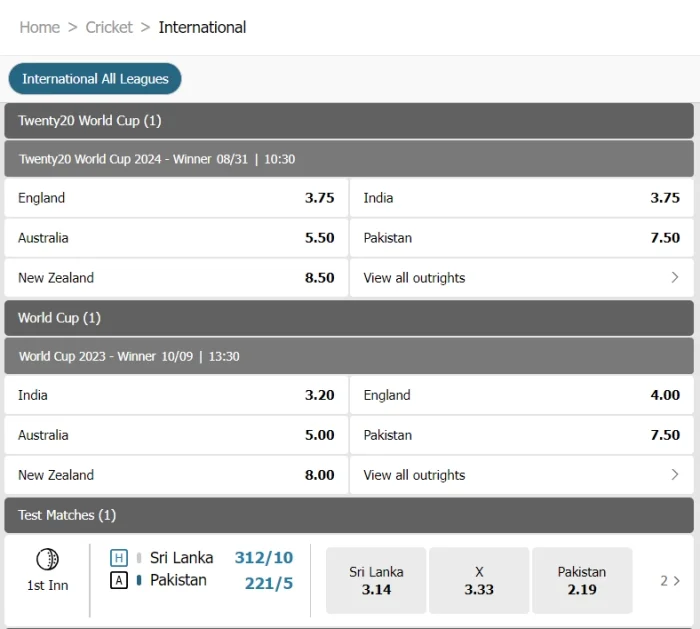Open Pakistan team name in Test match

coord(179,580)
